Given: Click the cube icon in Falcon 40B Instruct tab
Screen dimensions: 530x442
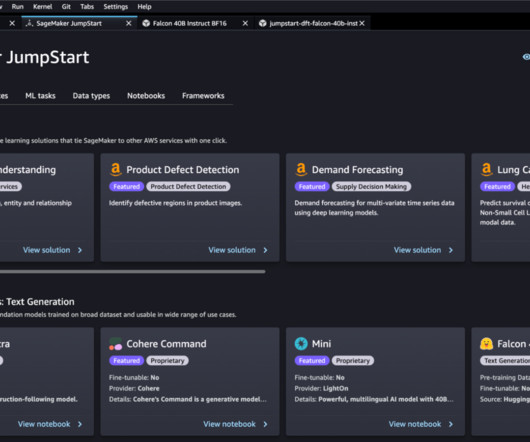Looking at the screenshot, I should [146, 23].
